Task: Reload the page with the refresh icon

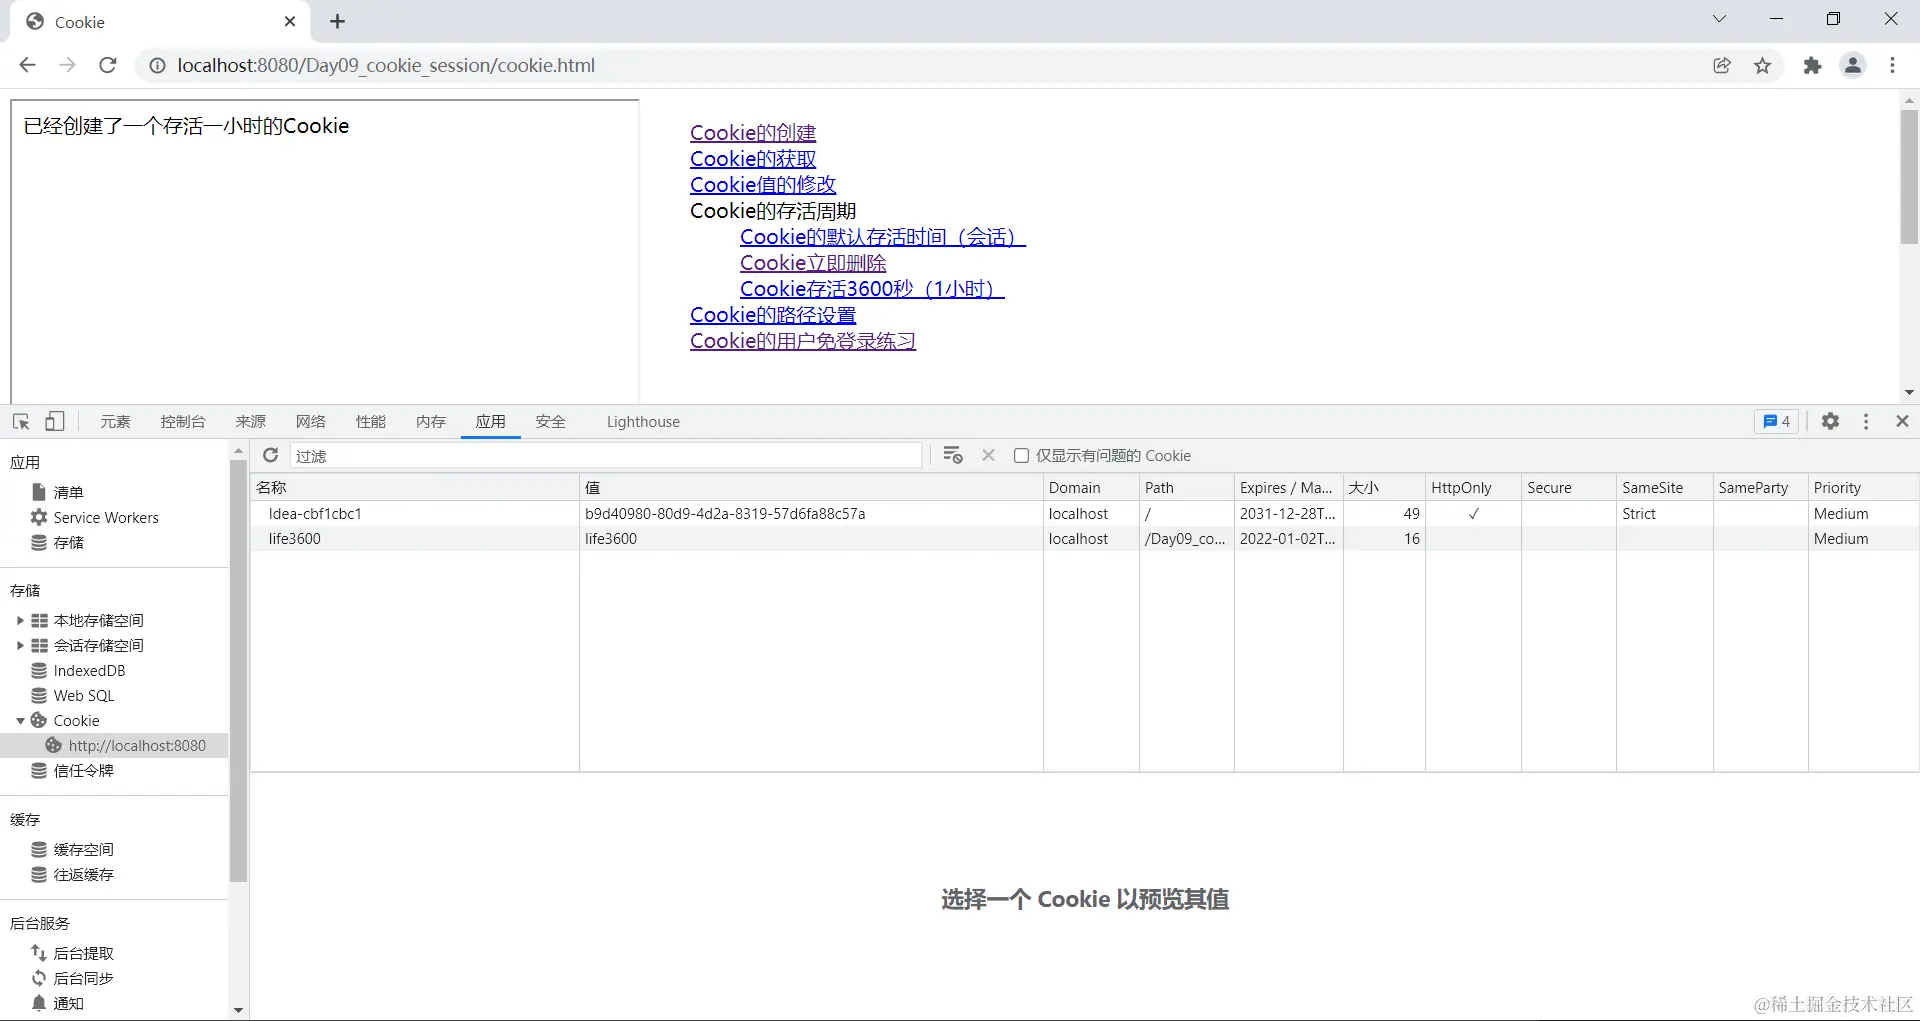Action: [x=108, y=65]
